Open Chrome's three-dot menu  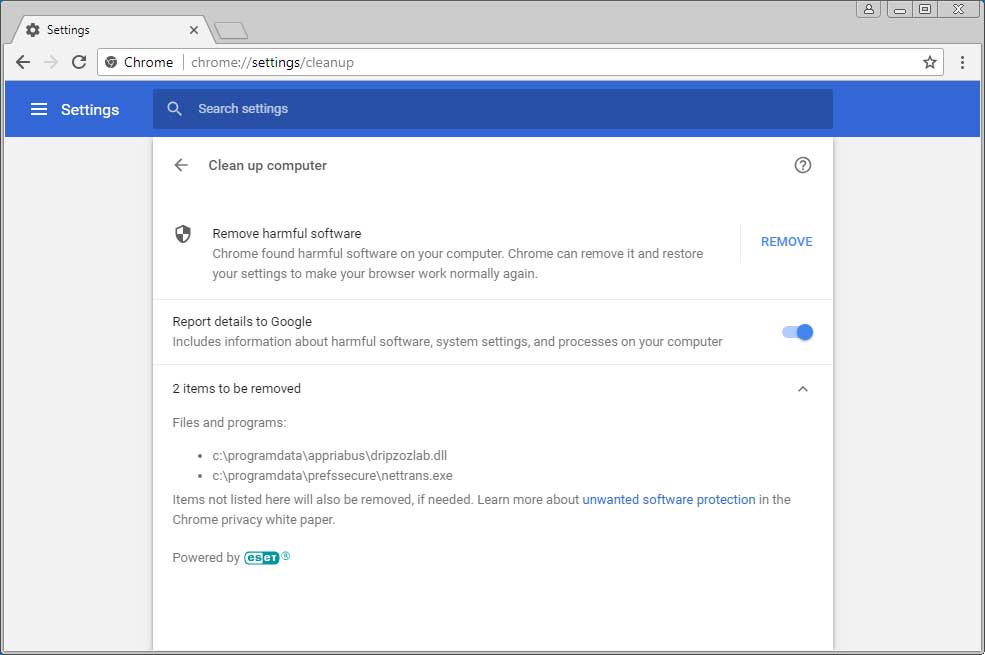[962, 62]
